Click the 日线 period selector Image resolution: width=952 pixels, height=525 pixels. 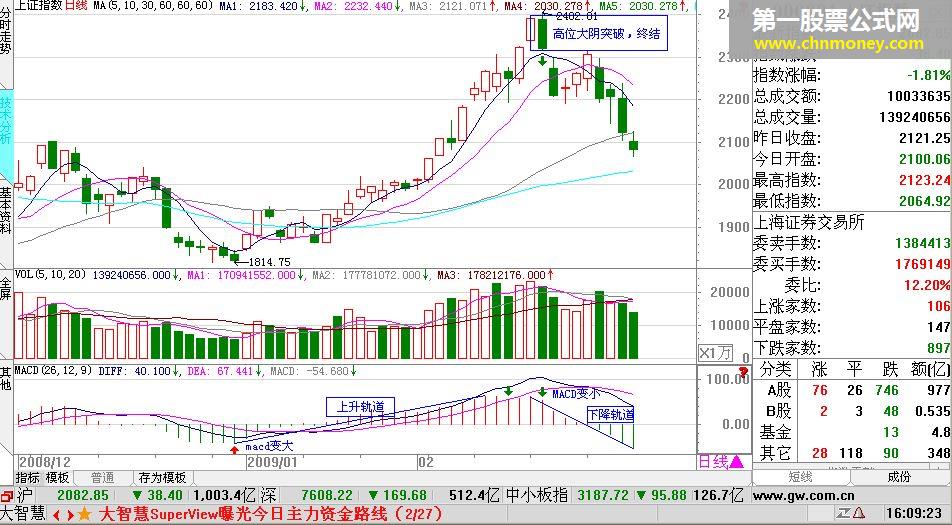click(713, 462)
